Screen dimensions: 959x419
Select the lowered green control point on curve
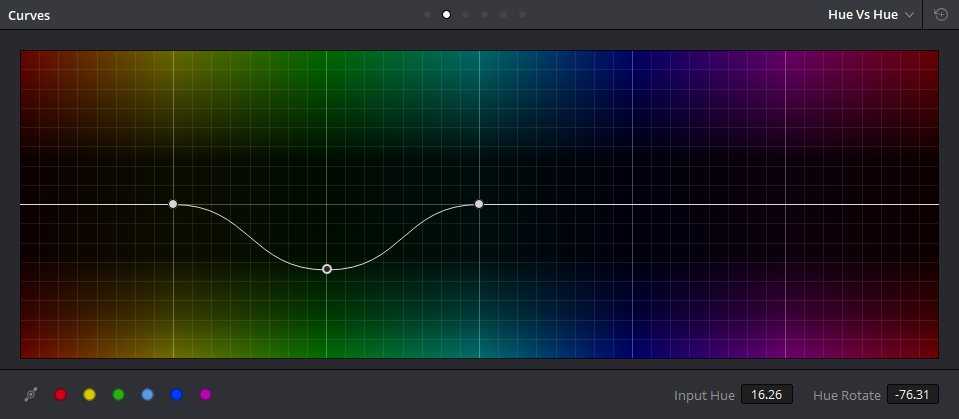327,269
